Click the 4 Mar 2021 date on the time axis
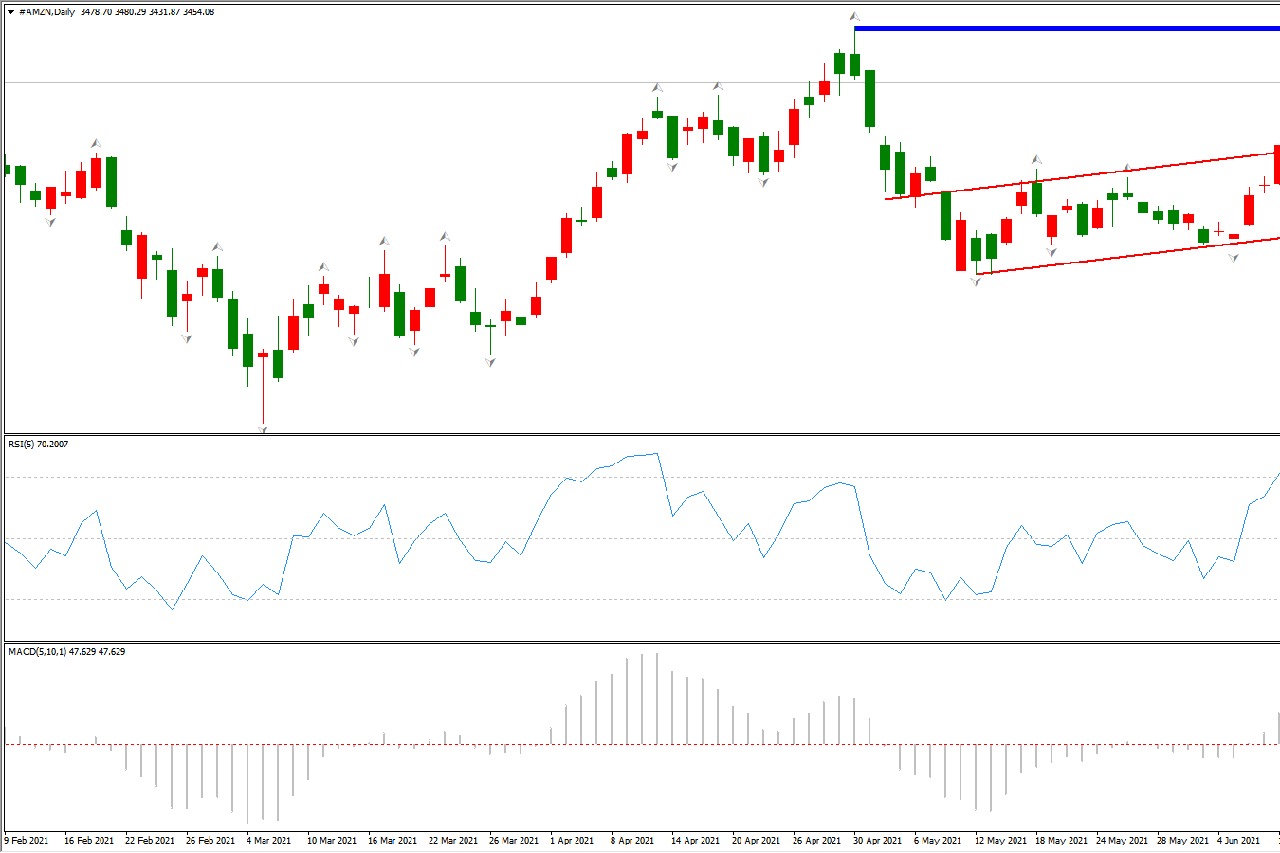The image size is (1280, 853). point(269,841)
